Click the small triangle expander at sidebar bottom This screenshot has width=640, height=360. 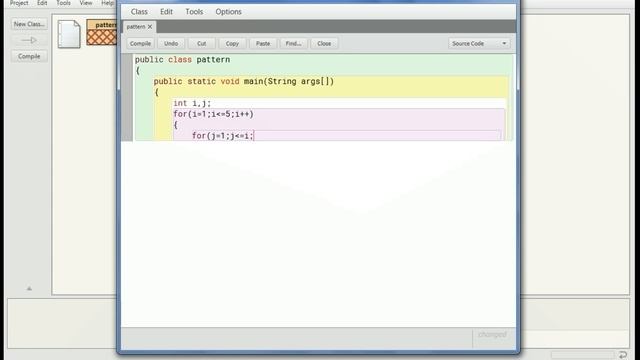coord(29,289)
